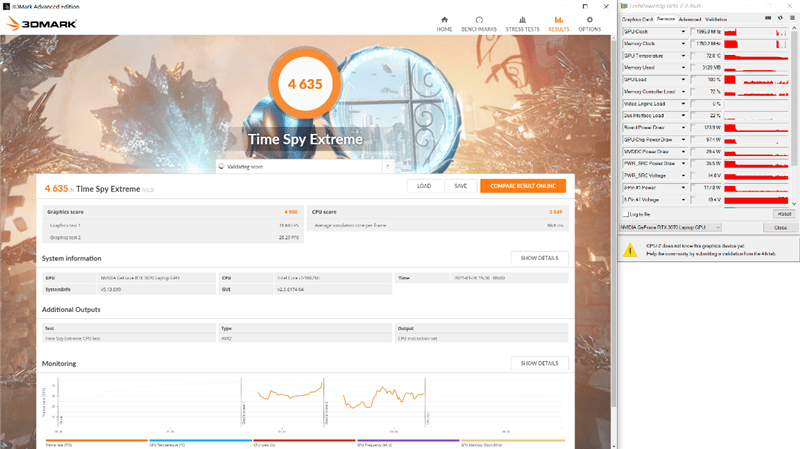Click the question mark beside Validating score
This screenshot has width=800, height=449.
387,166
